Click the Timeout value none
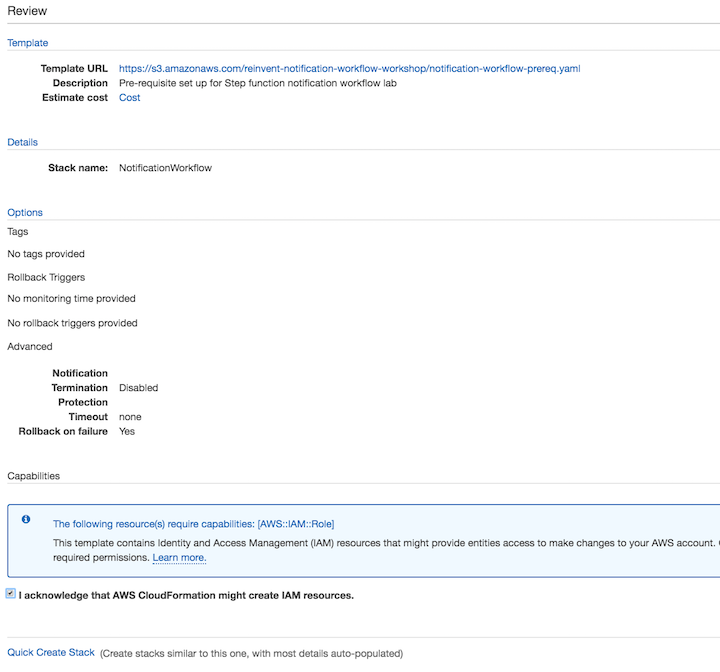 pyautogui.click(x=130, y=417)
